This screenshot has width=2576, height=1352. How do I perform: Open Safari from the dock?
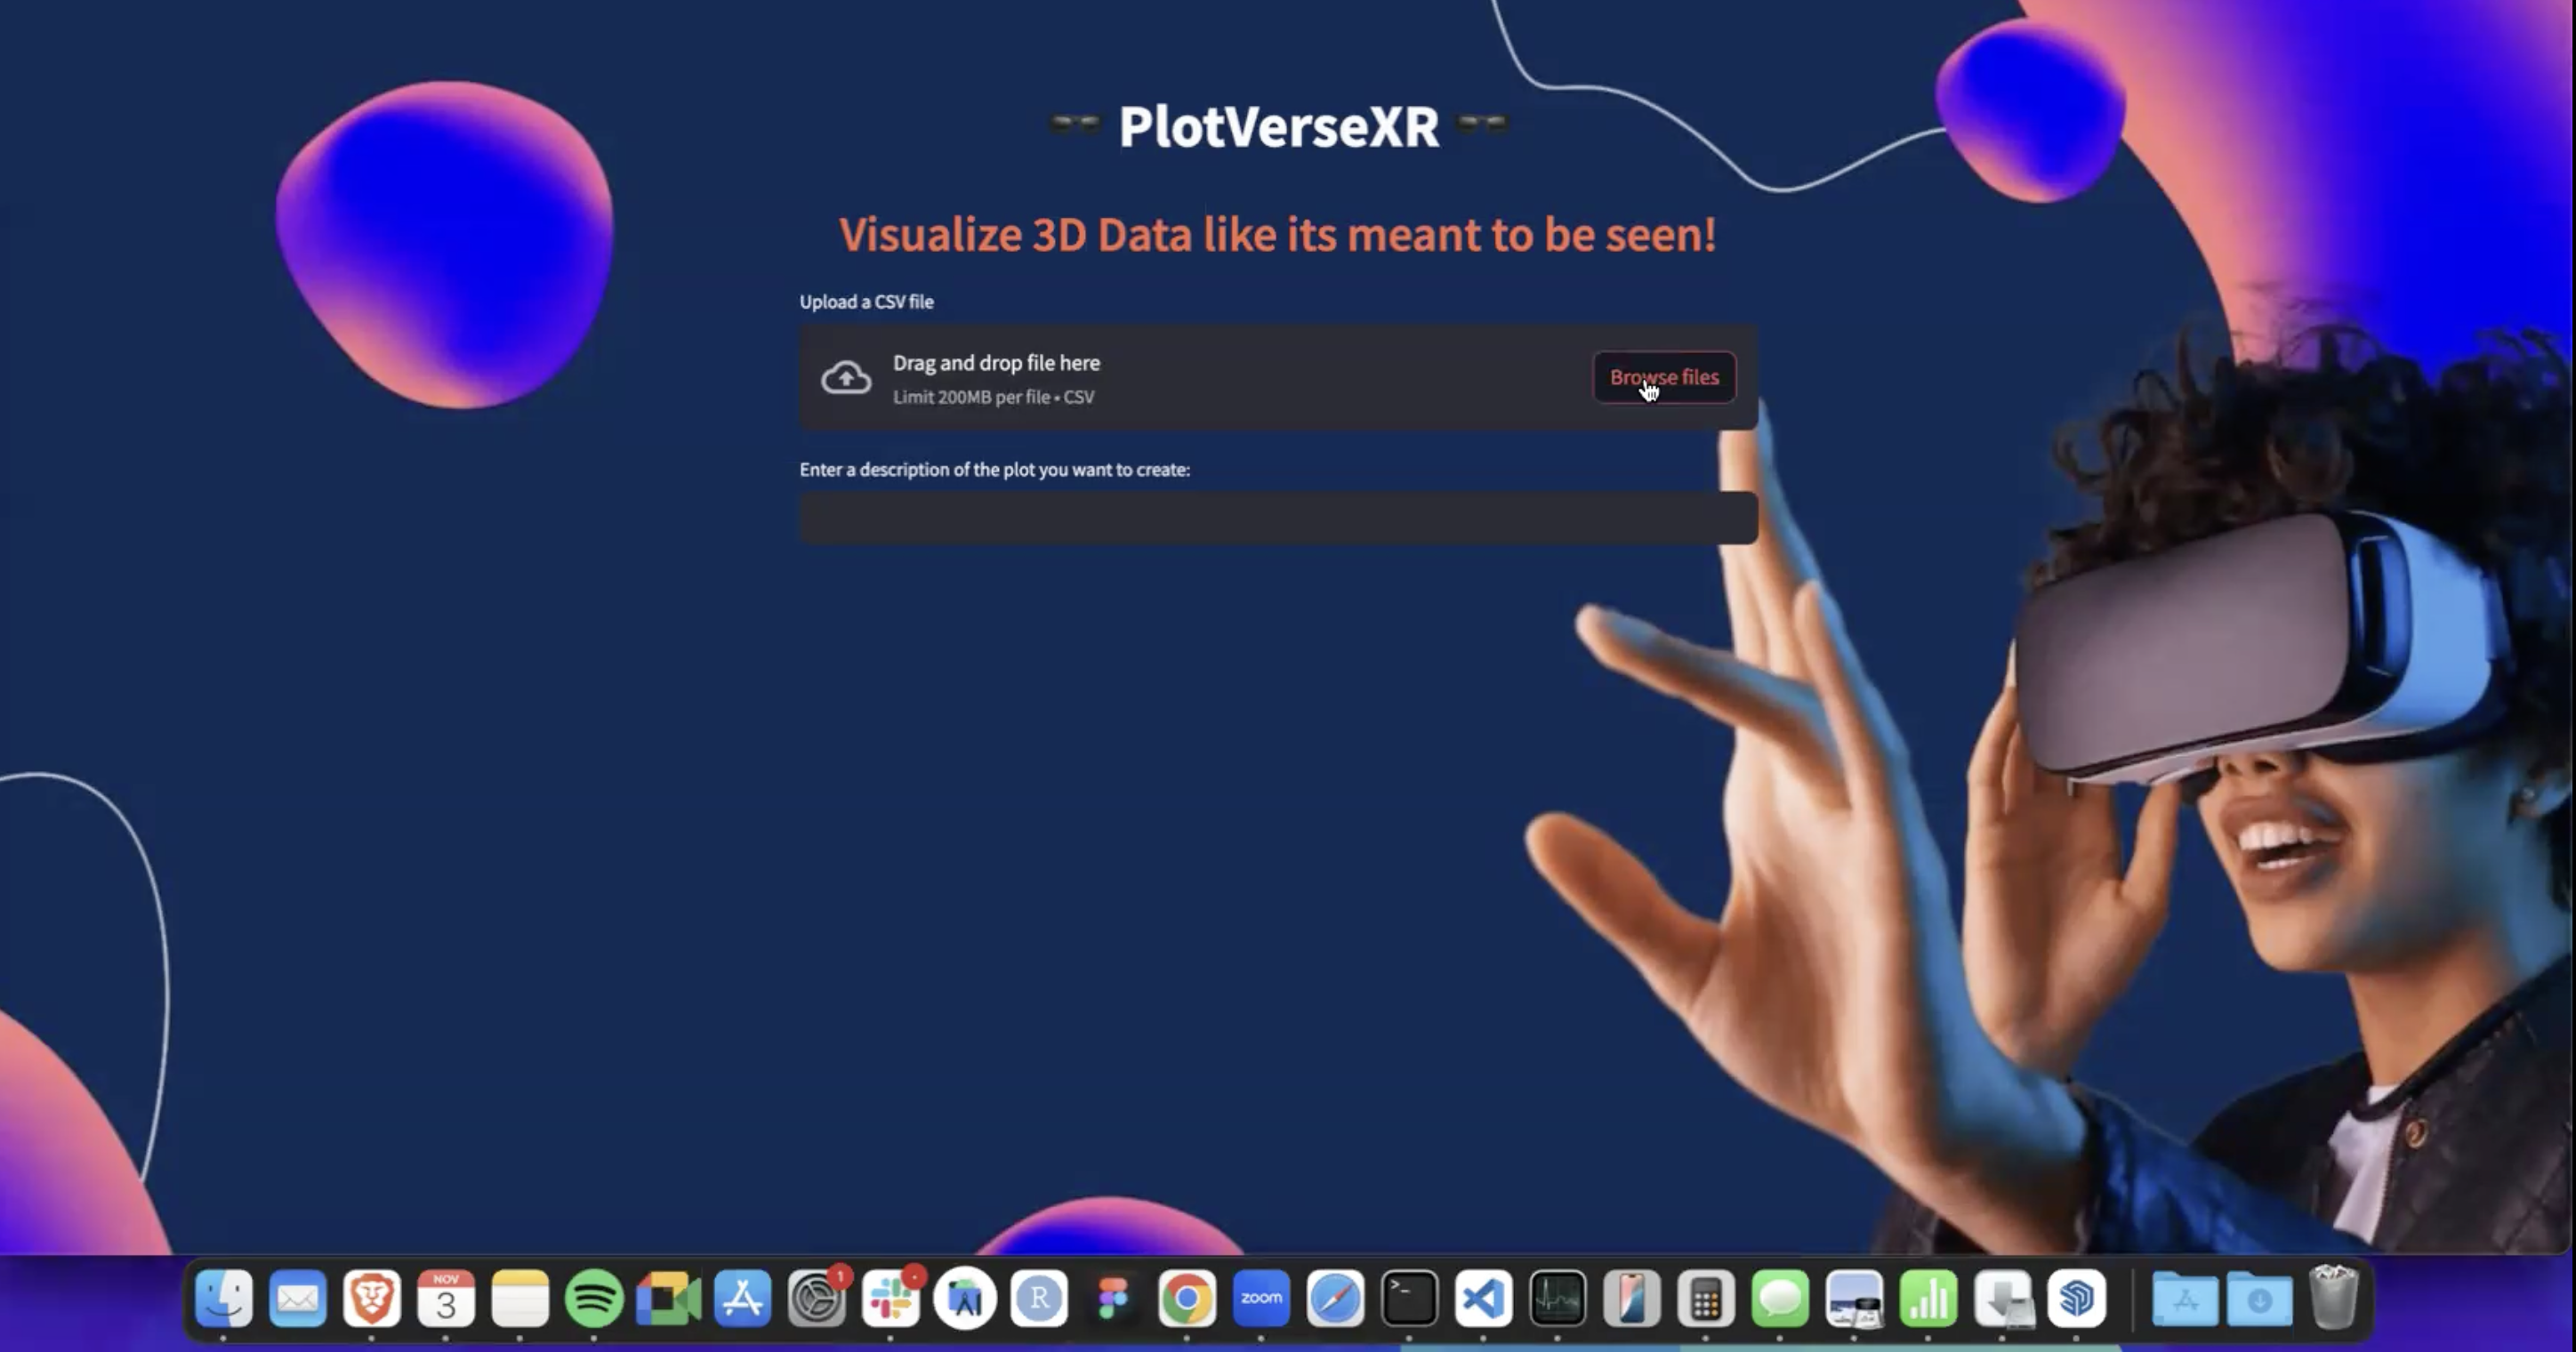pos(1335,1298)
